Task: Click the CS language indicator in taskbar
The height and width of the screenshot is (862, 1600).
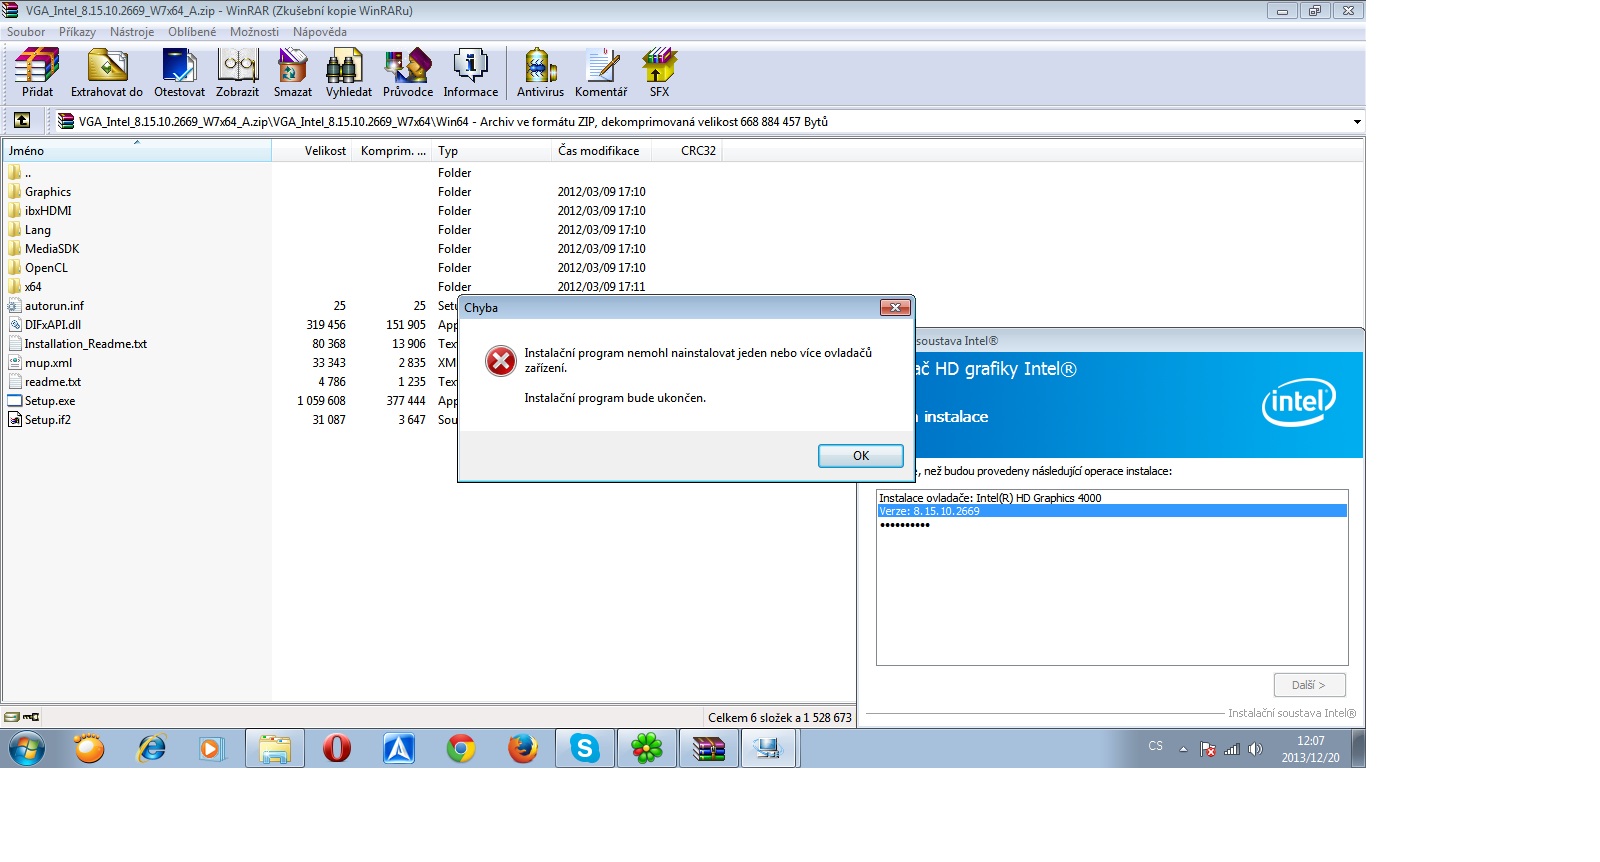Action: click(1156, 746)
